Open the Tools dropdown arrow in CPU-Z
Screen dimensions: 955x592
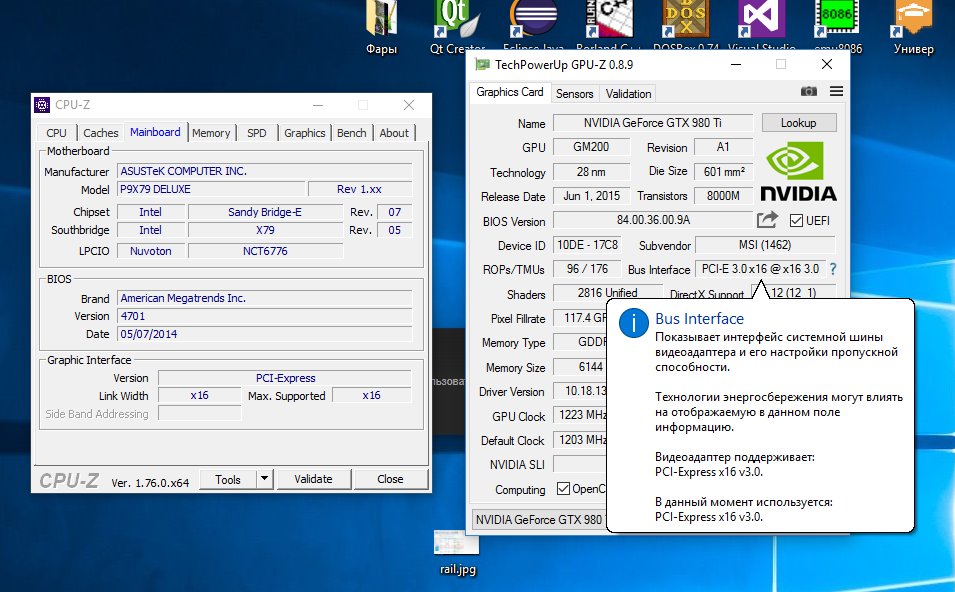click(x=264, y=479)
